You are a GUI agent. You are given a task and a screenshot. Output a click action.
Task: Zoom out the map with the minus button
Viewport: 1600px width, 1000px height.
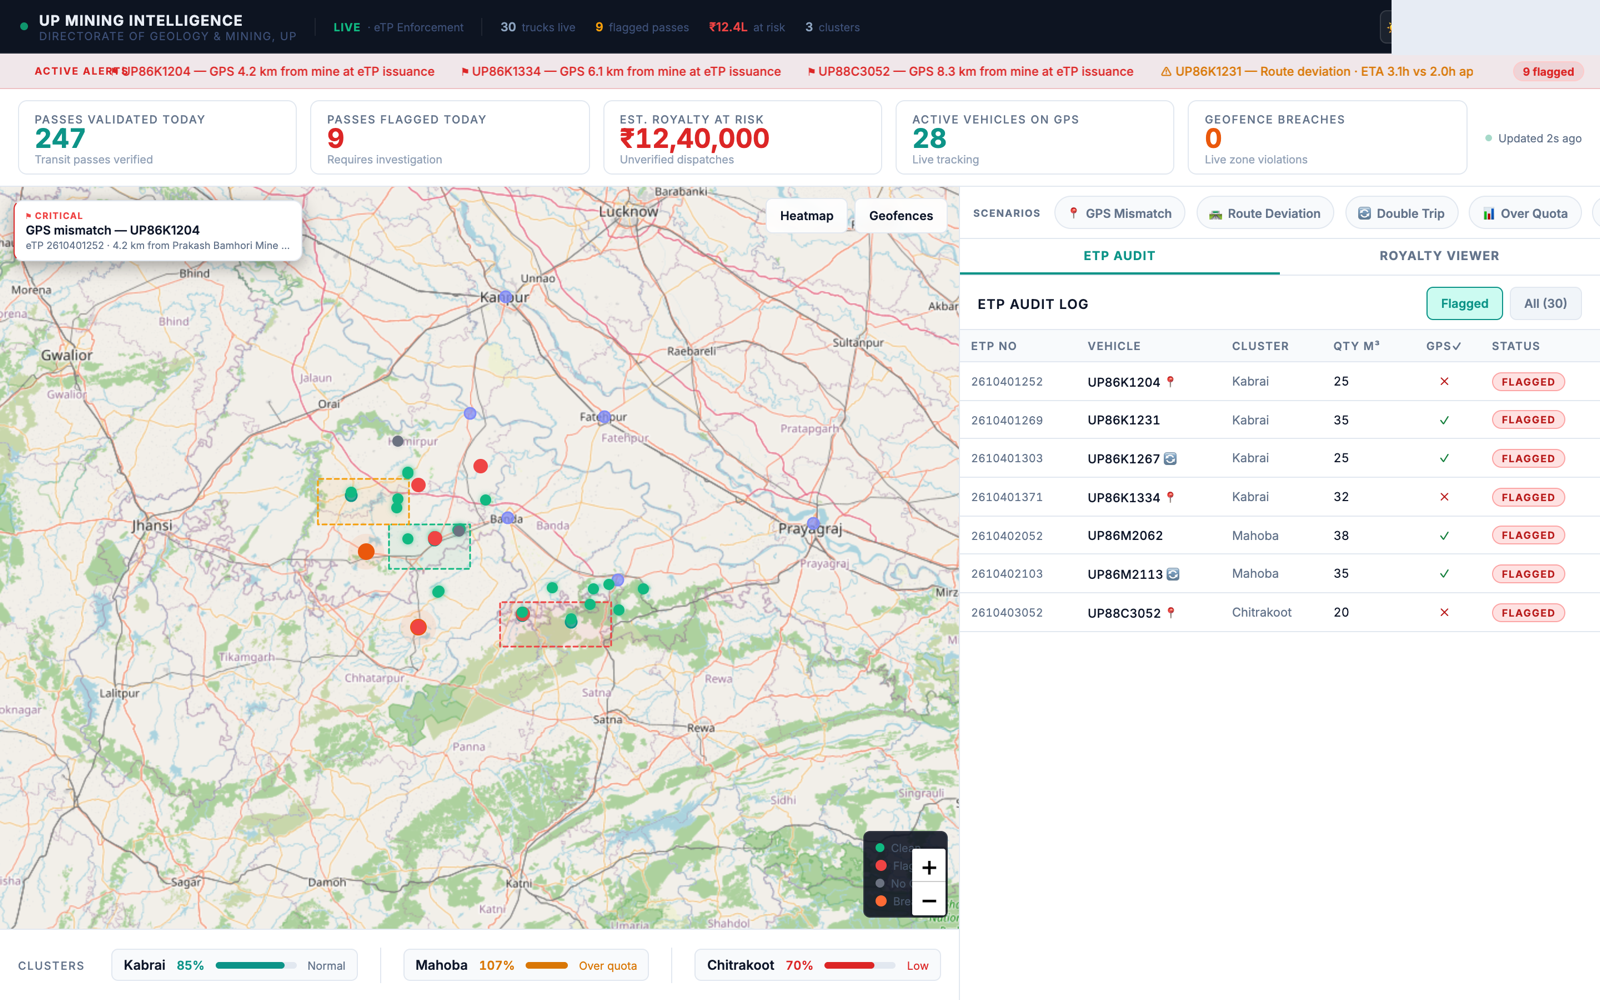[x=928, y=900]
